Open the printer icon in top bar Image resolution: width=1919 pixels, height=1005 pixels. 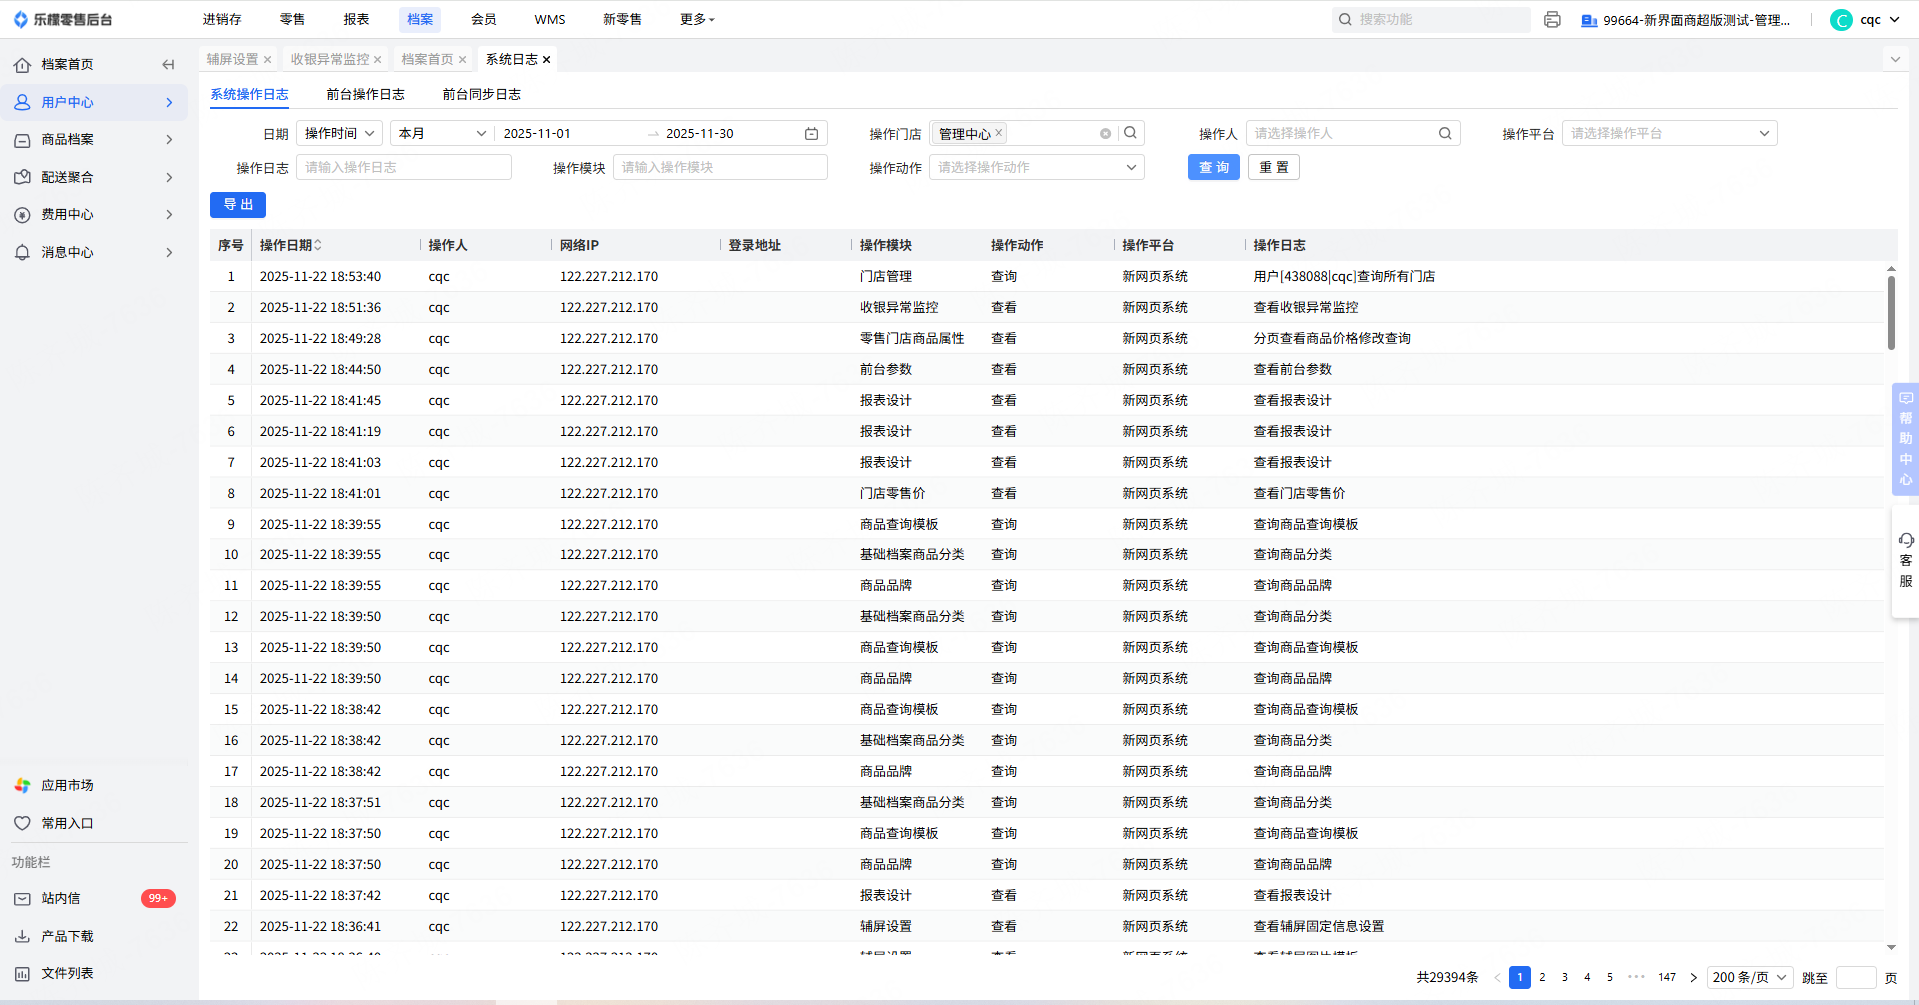(1552, 20)
